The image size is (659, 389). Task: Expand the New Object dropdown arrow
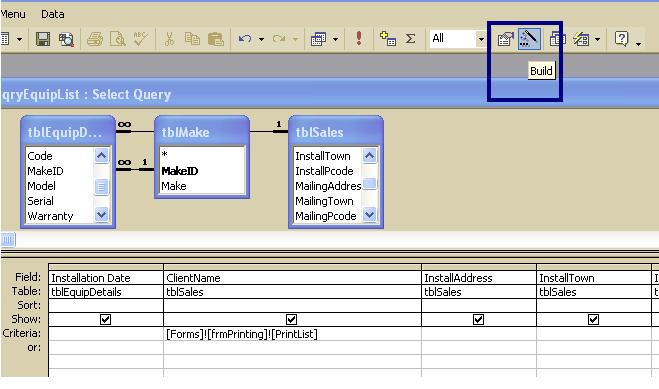pyautogui.click(x=597, y=39)
